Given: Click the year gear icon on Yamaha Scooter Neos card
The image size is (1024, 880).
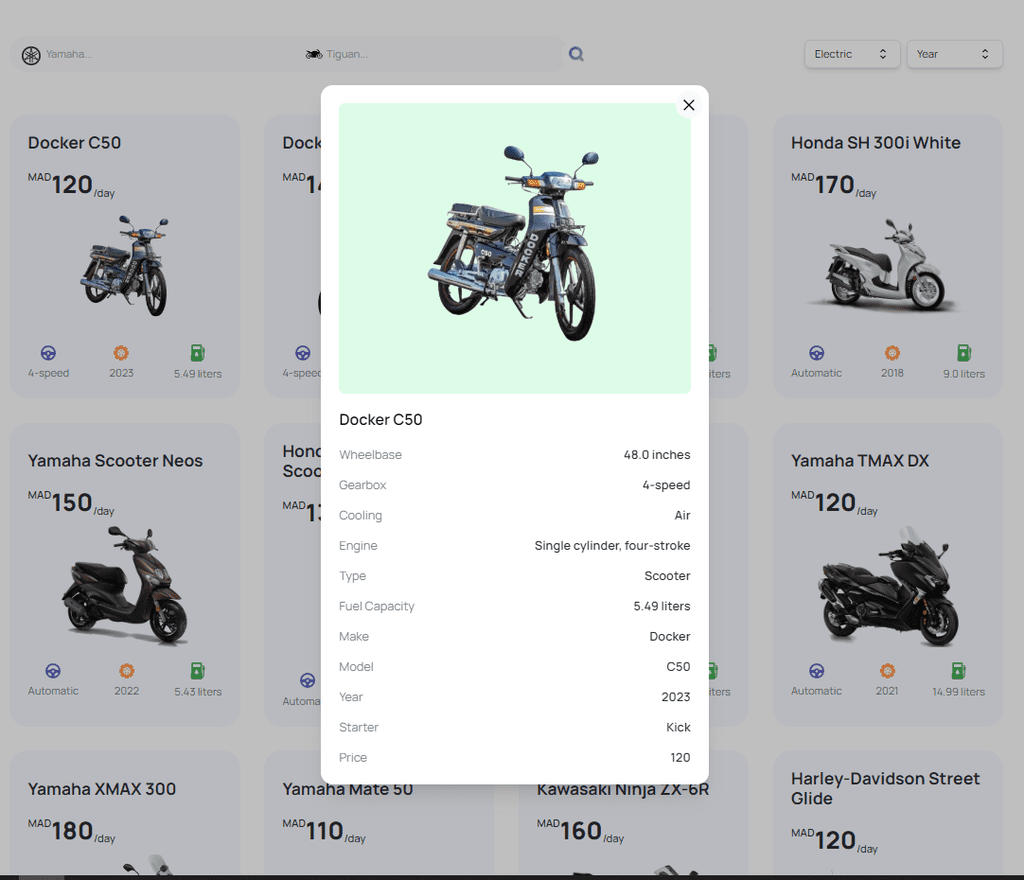Looking at the screenshot, I should point(127,671).
